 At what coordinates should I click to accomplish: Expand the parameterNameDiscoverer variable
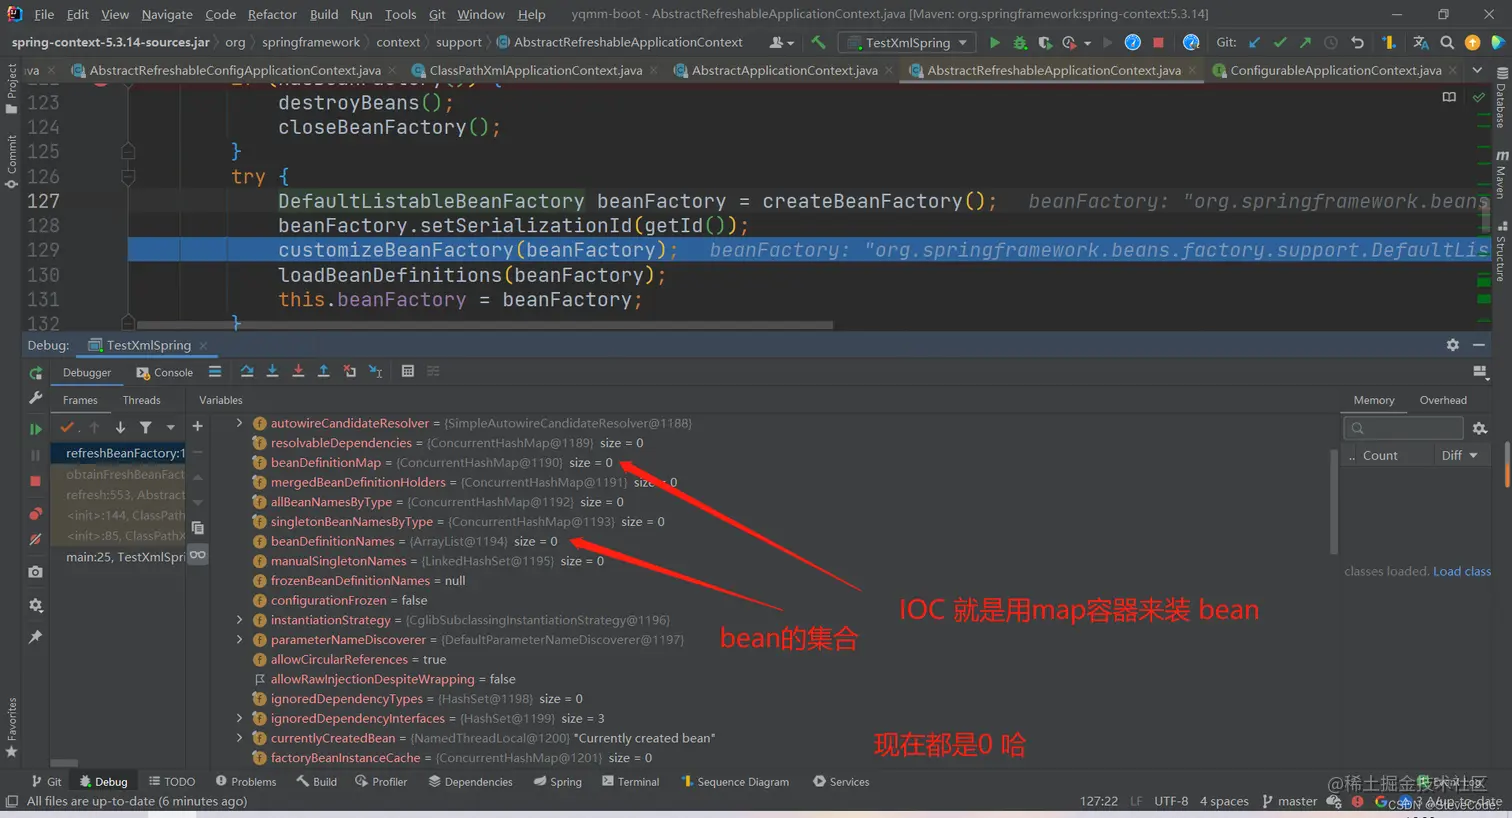[x=239, y=639]
